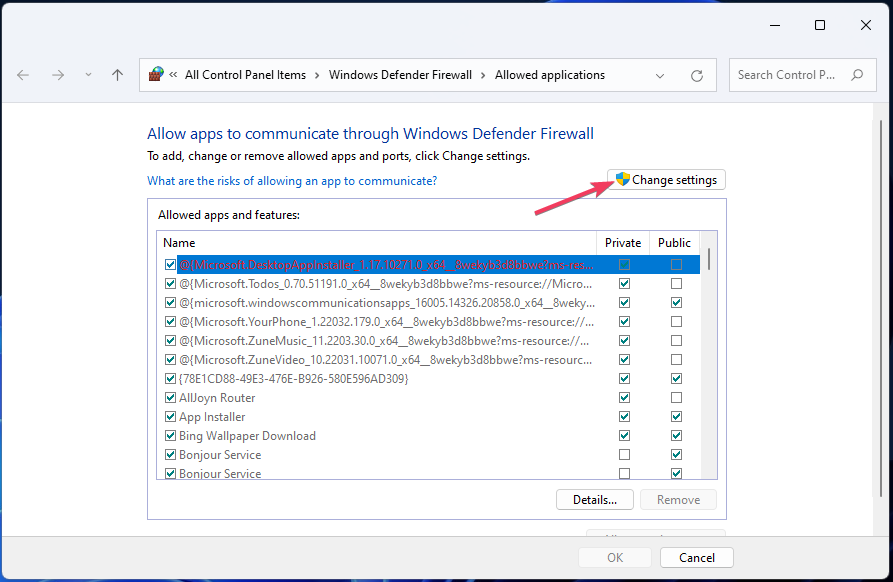The image size is (893, 582).
Task: Toggle the Microsoft.Todos row checkbox
Action: (x=170, y=284)
